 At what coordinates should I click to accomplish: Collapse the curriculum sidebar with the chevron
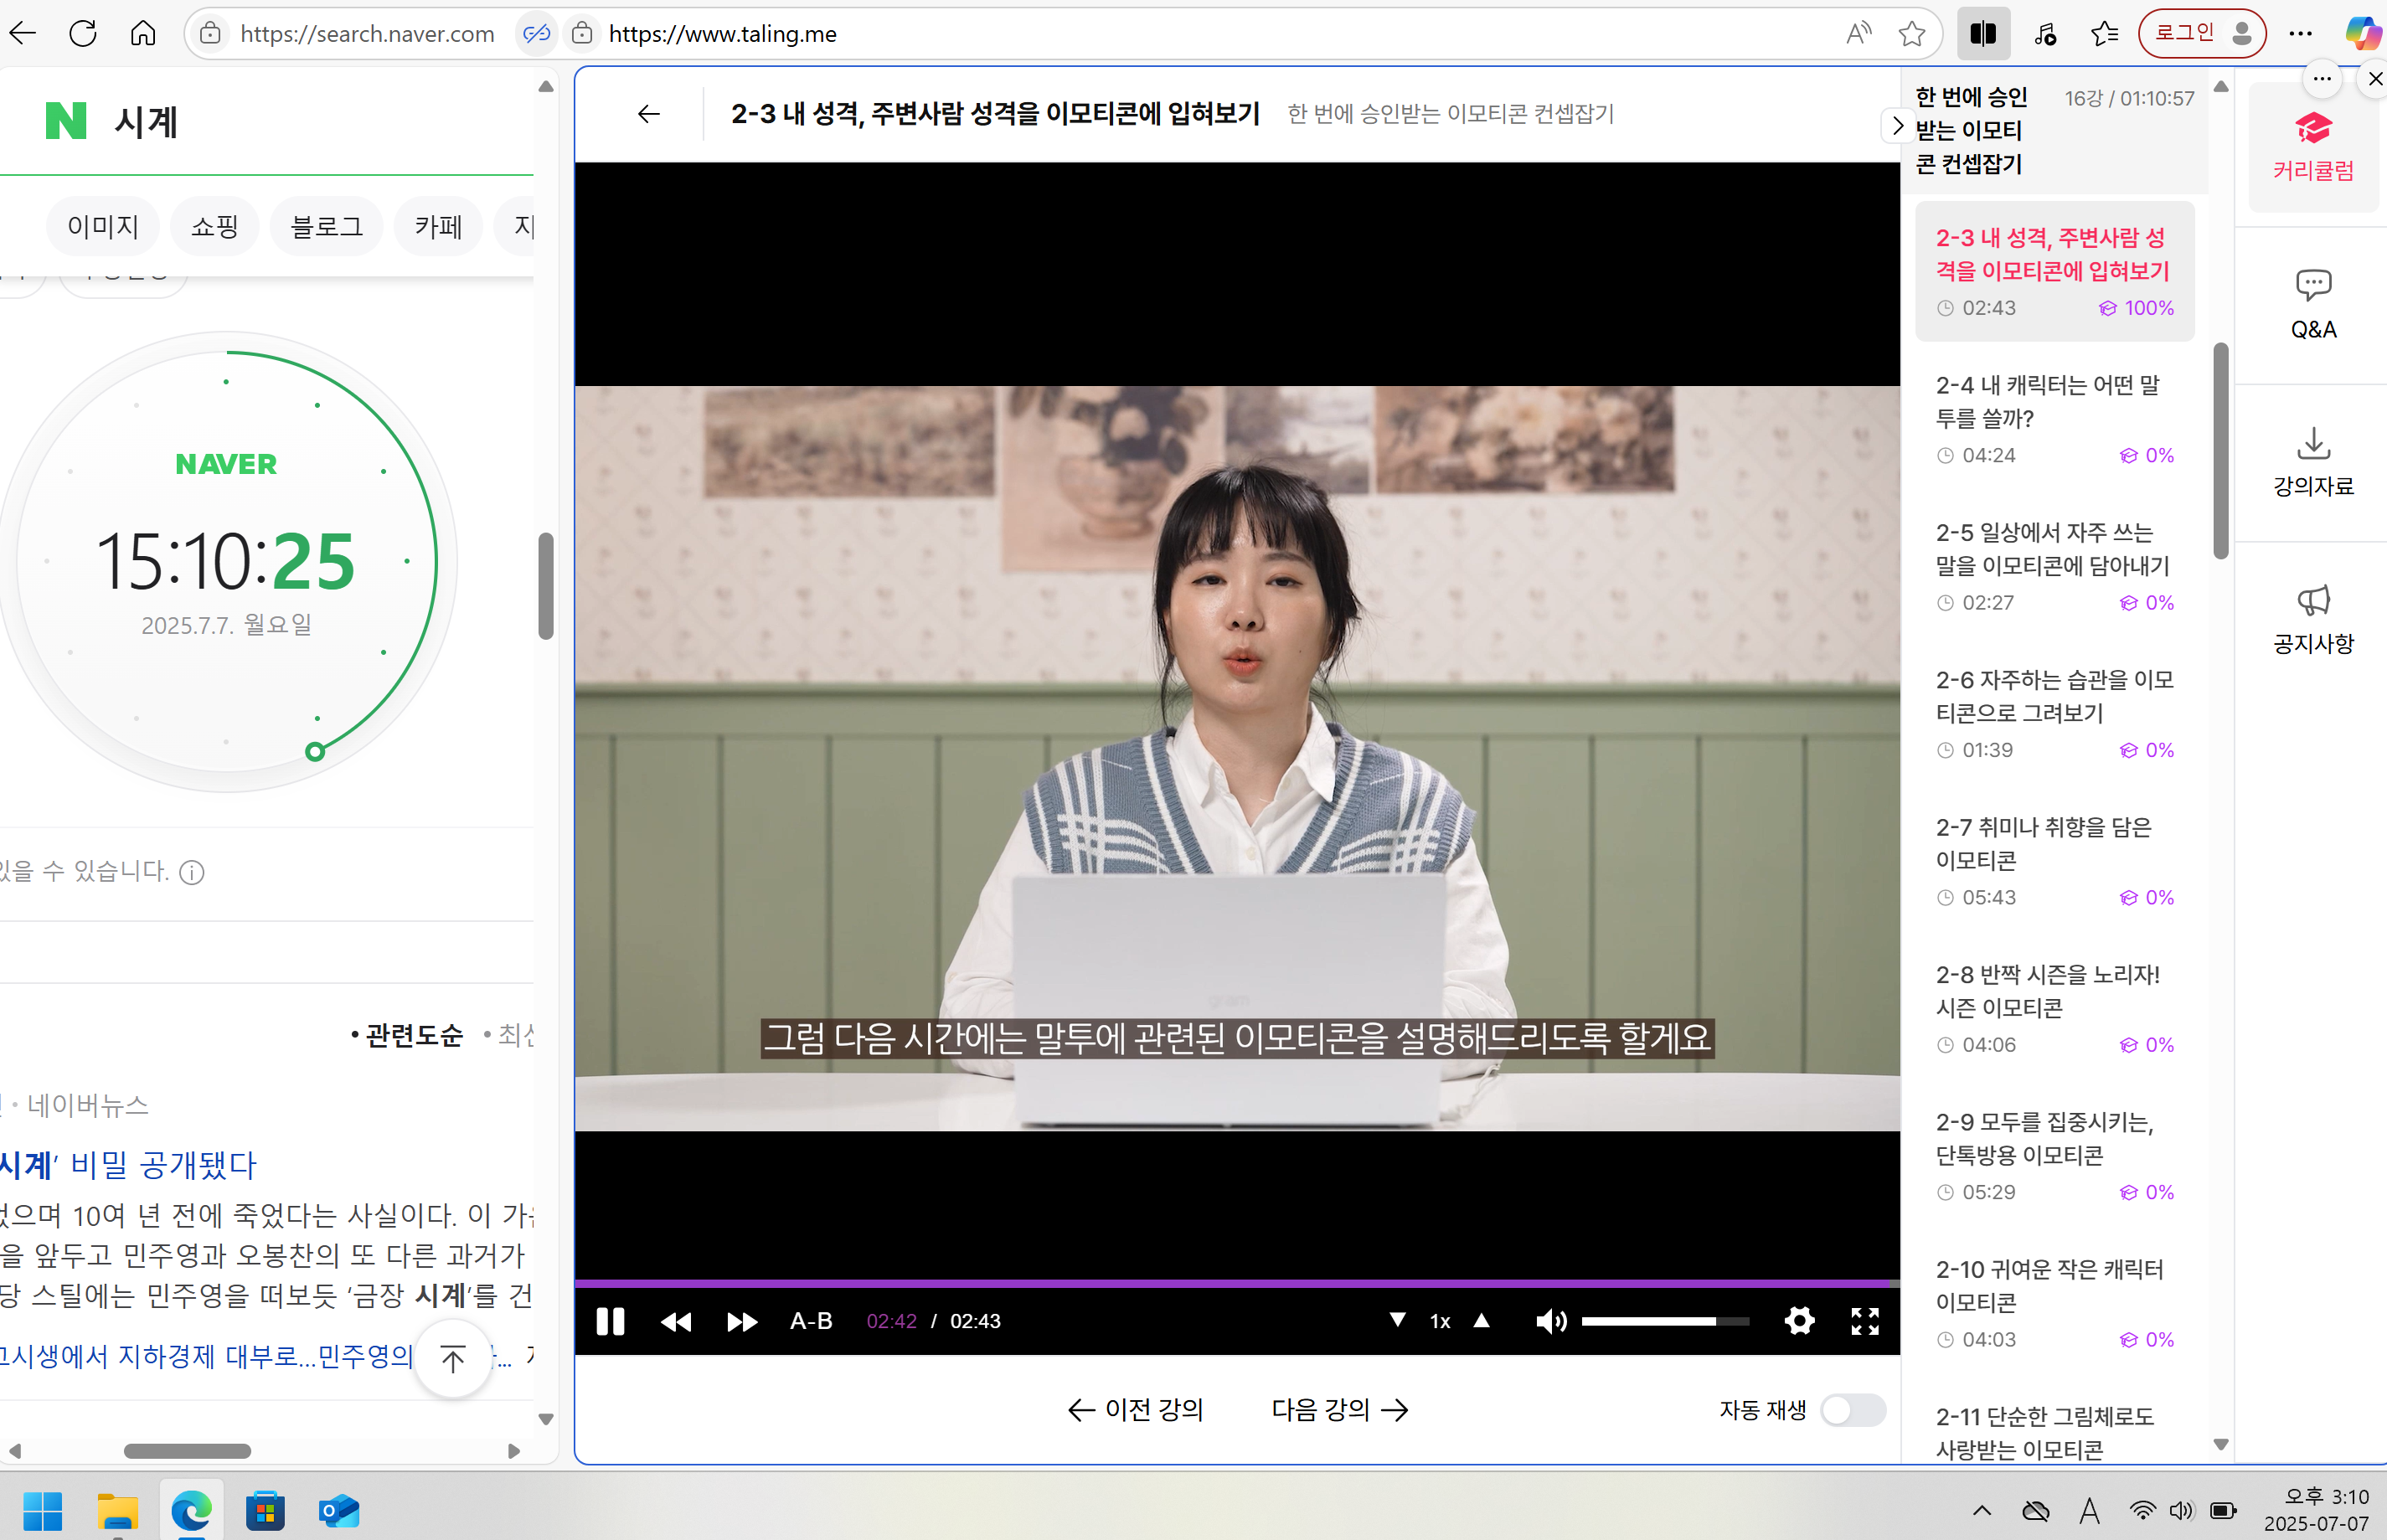[x=1897, y=126]
